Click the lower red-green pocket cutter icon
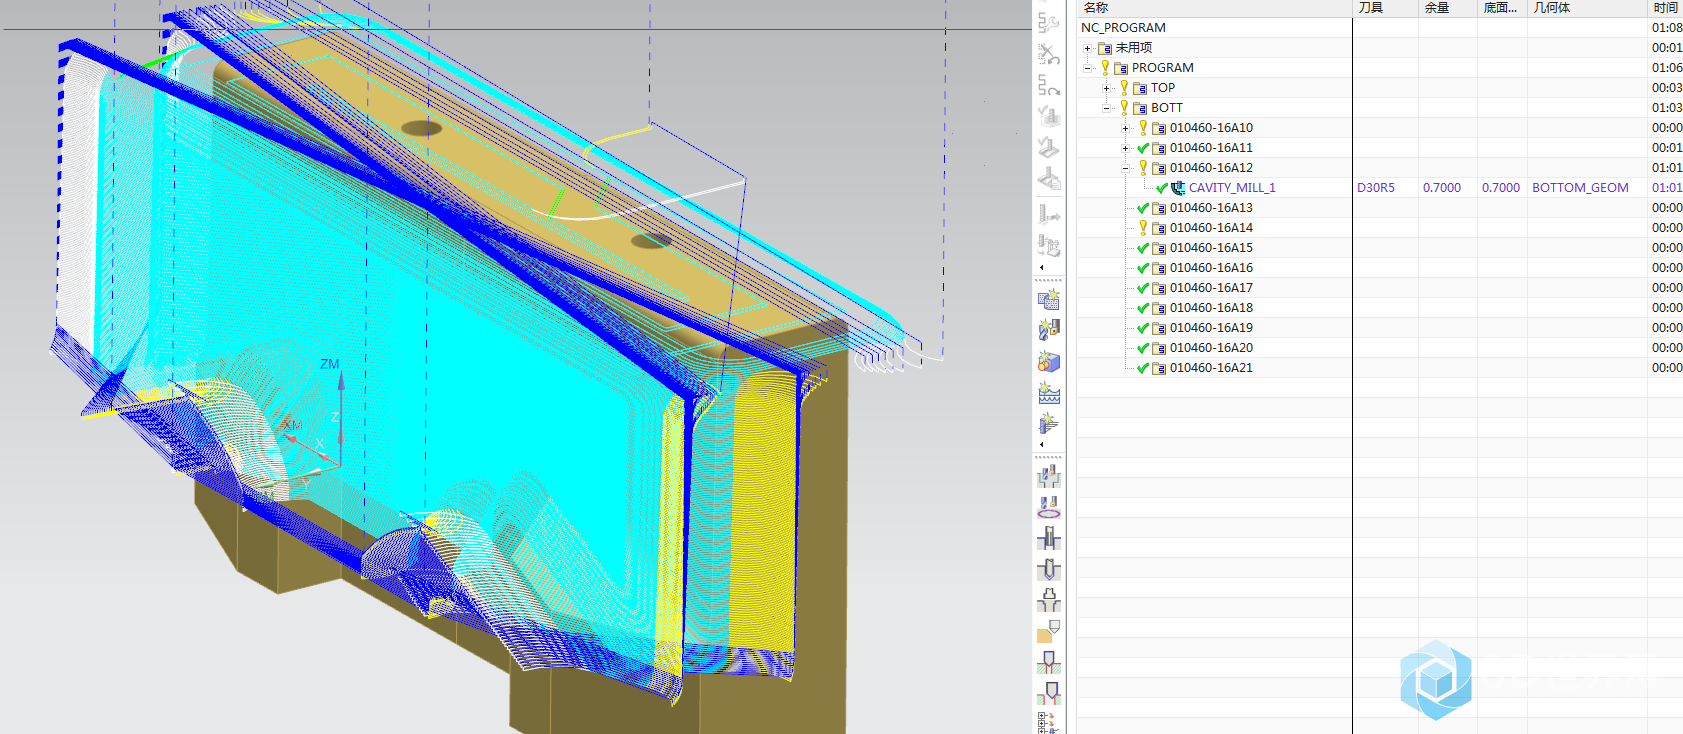 (1048, 692)
